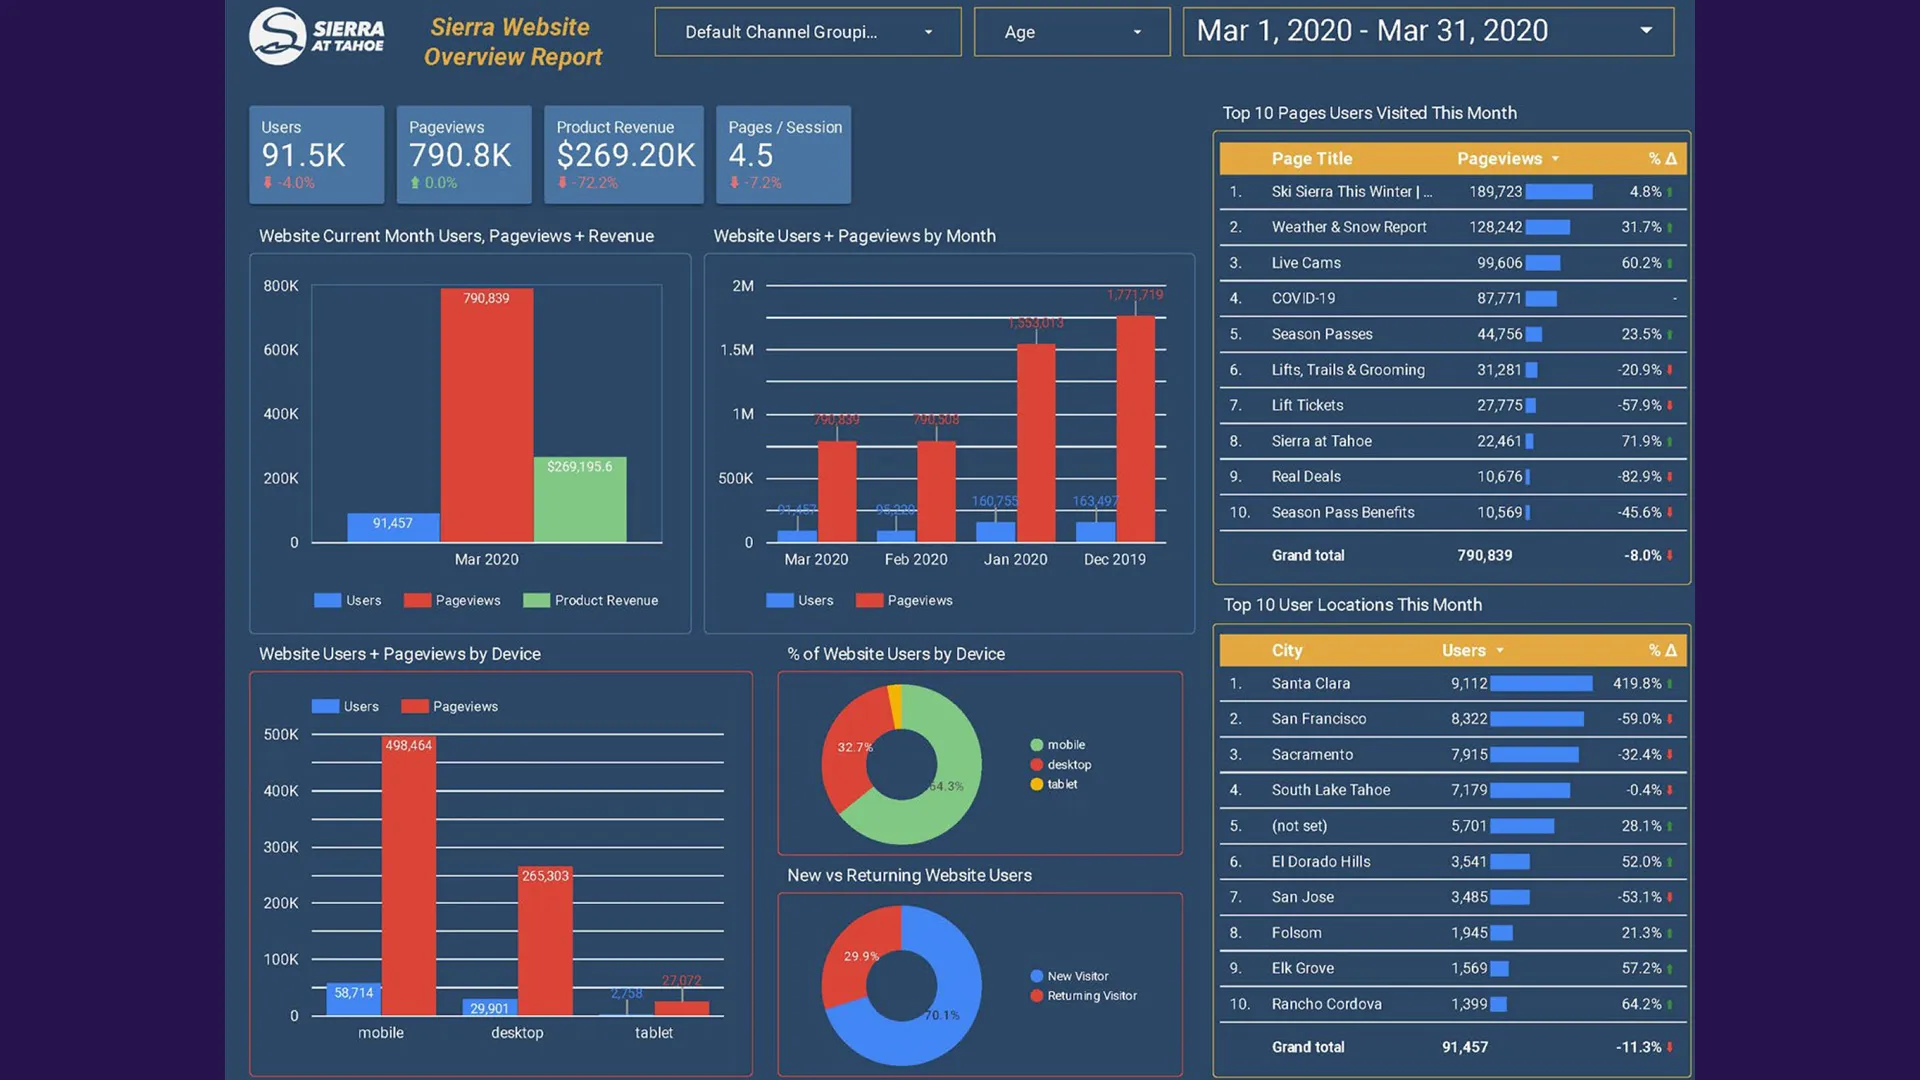Sort by Users column in locations table

point(1500,651)
